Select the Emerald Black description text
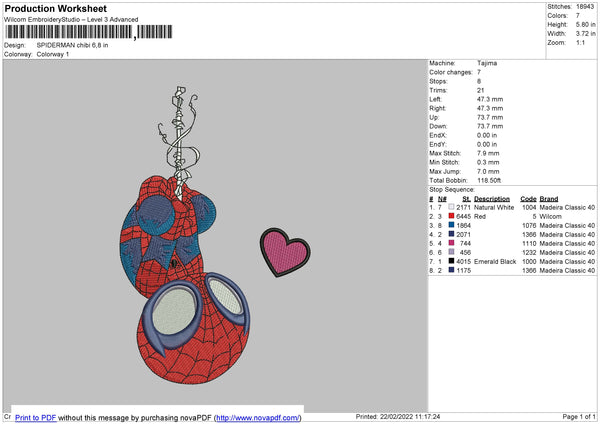 click(x=495, y=262)
